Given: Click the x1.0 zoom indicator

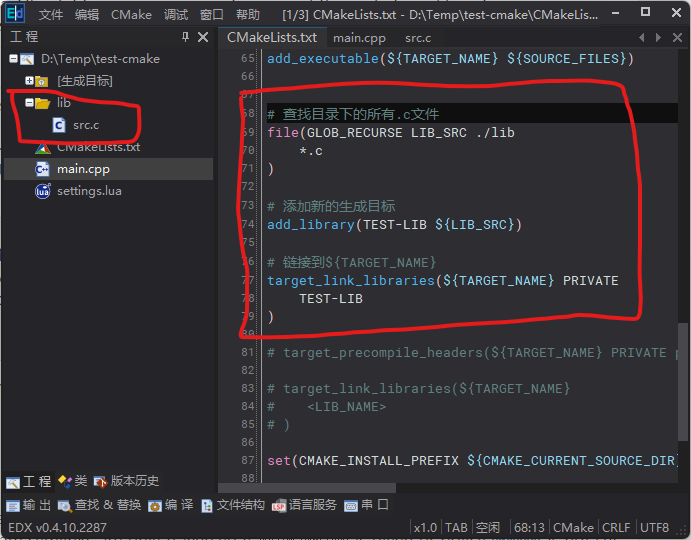Looking at the screenshot, I should point(426,527).
